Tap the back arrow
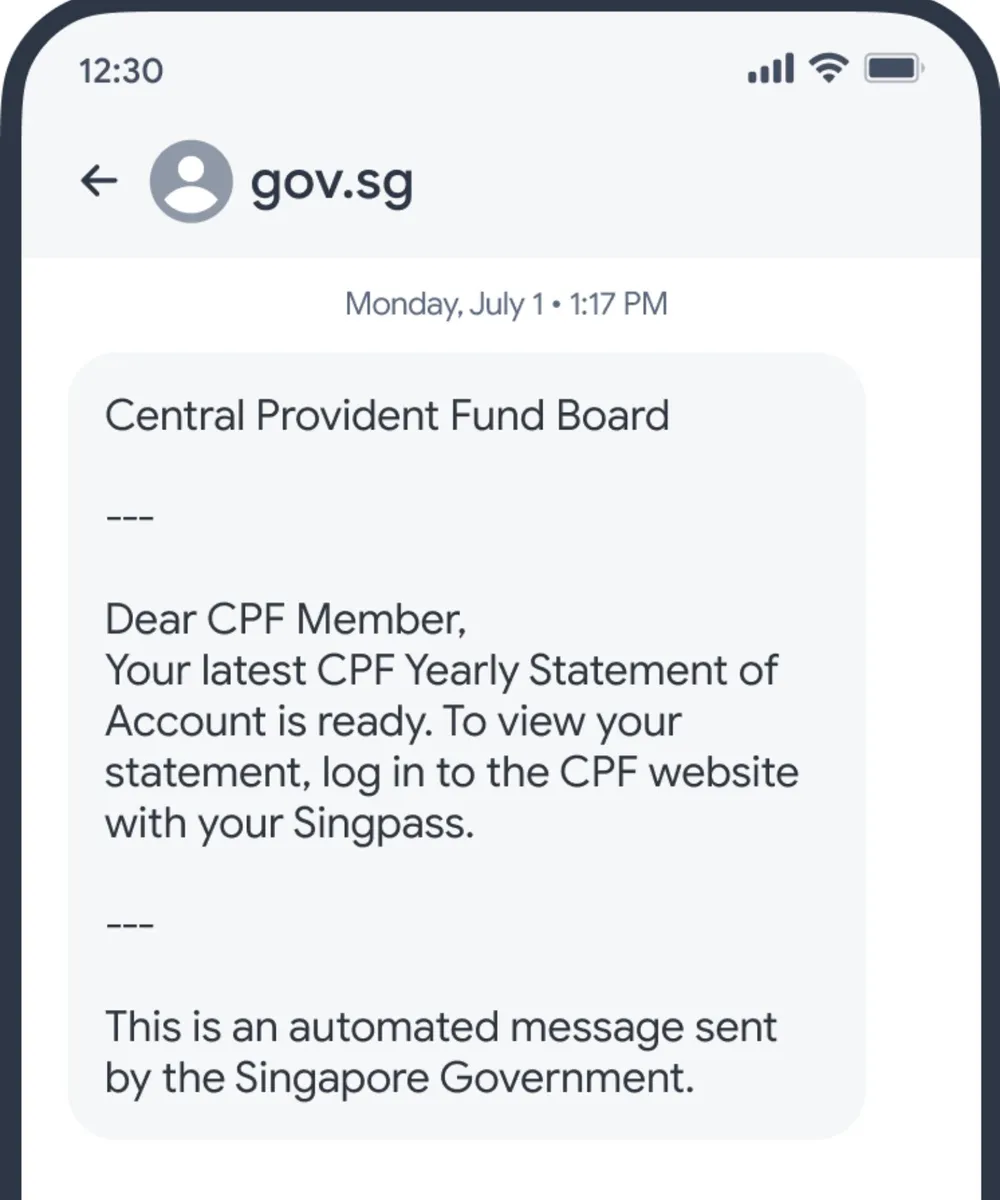This screenshot has width=1000, height=1200. point(98,181)
